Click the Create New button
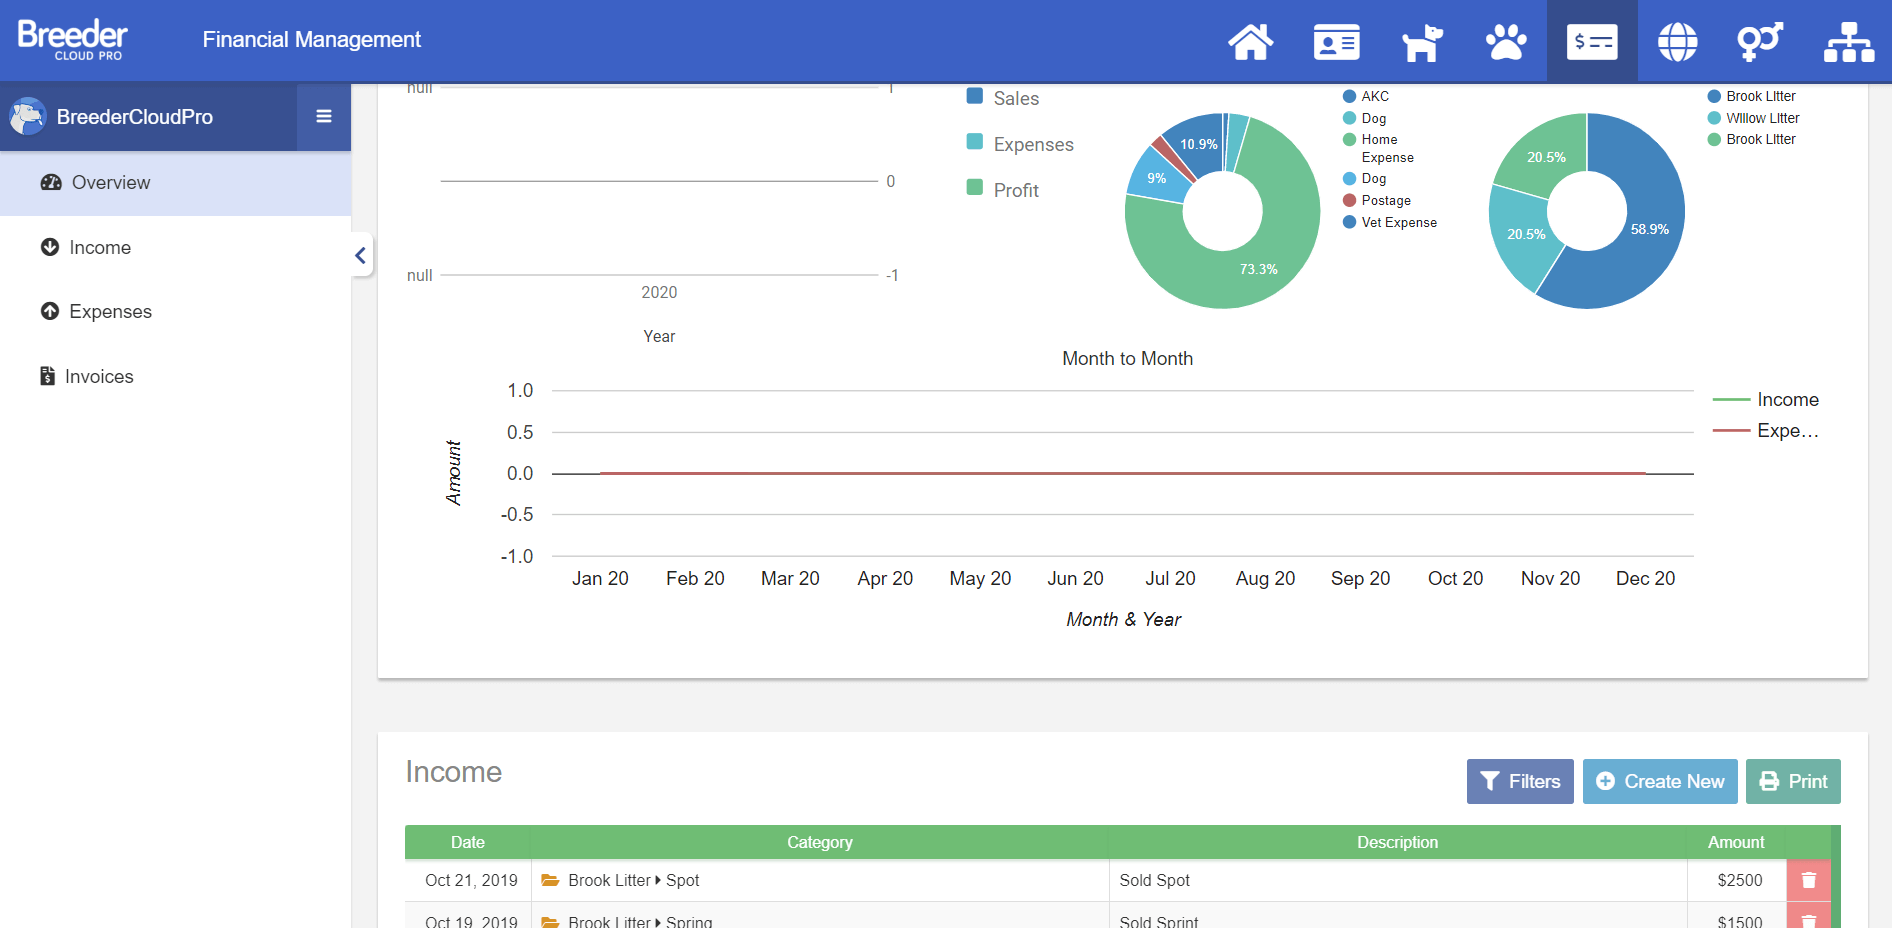 click(1660, 781)
